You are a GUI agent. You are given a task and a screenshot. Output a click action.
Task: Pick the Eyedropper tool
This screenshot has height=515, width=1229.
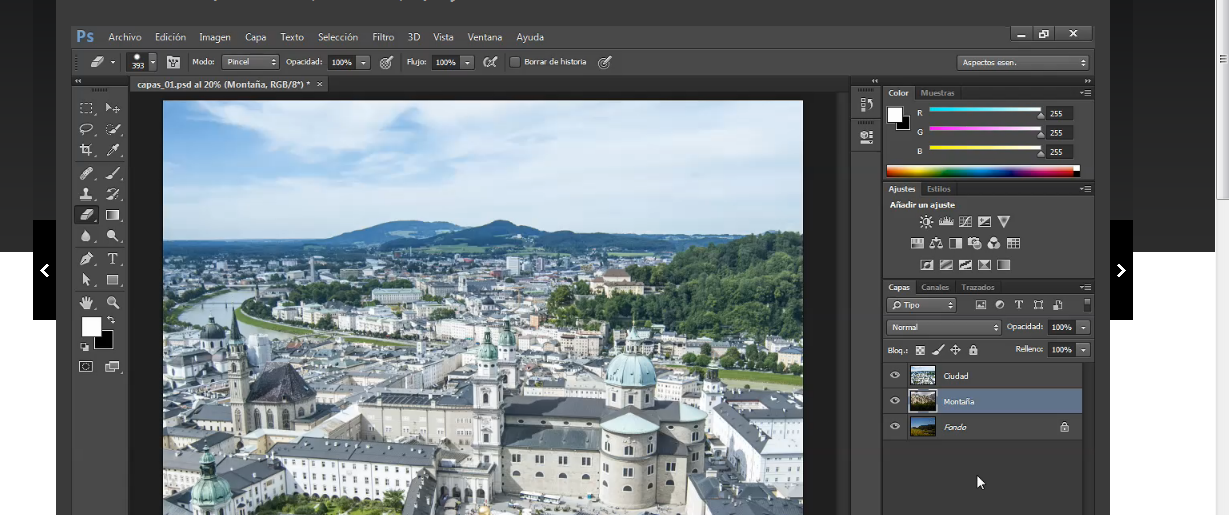pyautogui.click(x=113, y=150)
